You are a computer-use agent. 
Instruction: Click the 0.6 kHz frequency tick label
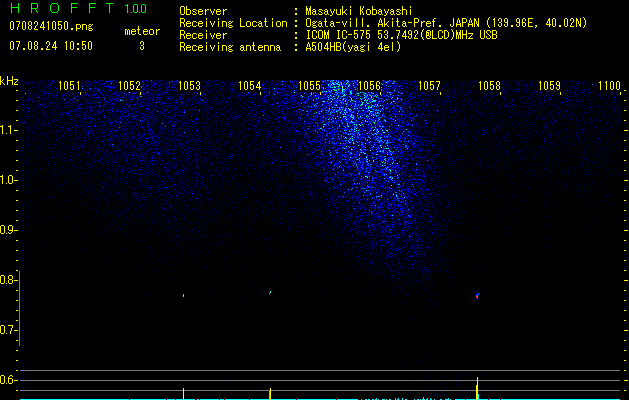(7, 380)
